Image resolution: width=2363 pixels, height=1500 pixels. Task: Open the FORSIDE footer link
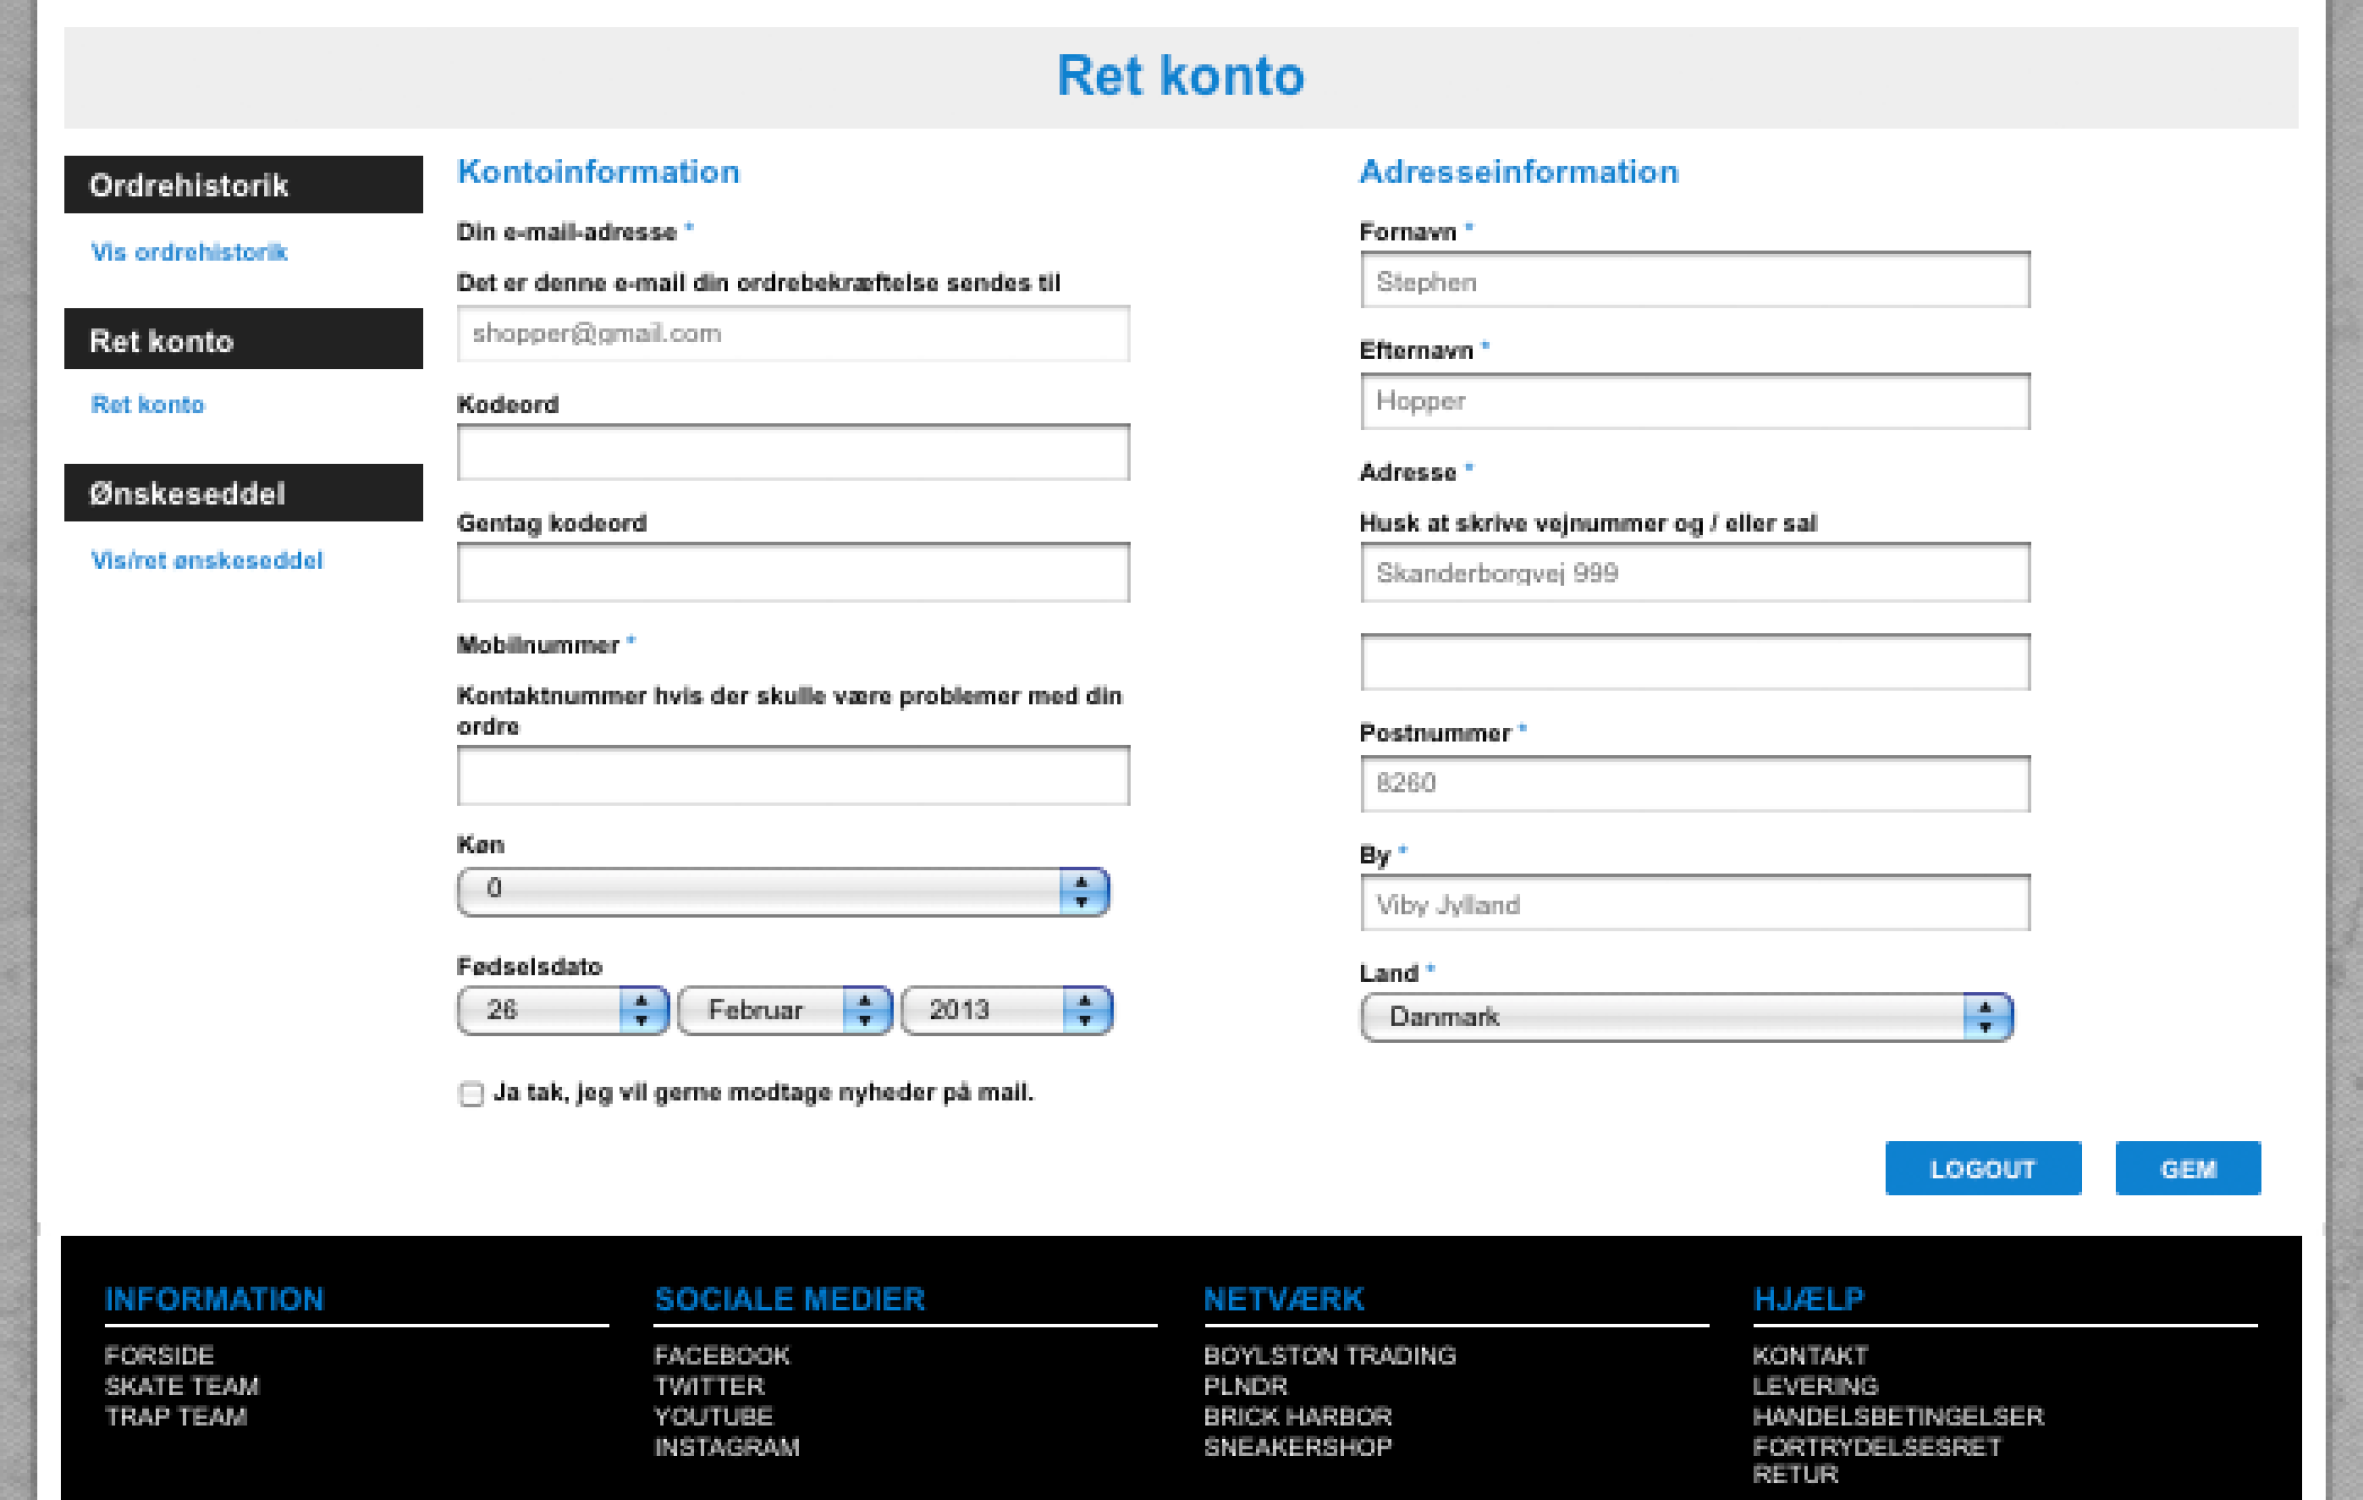[x=159, y=1356]
